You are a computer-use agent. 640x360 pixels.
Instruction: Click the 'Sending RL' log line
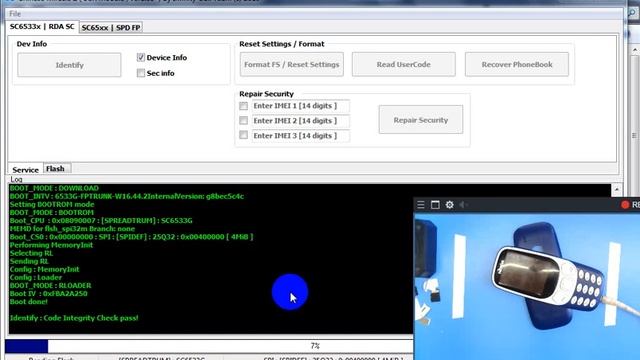[x=29, y=261]
